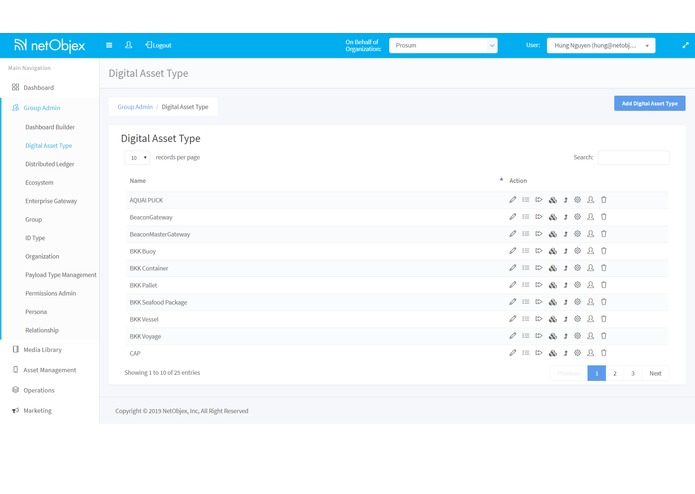The height and width of the screenshot is (494, 695).
Task: Open the user profile icon in header
Action: pos(129,45)
